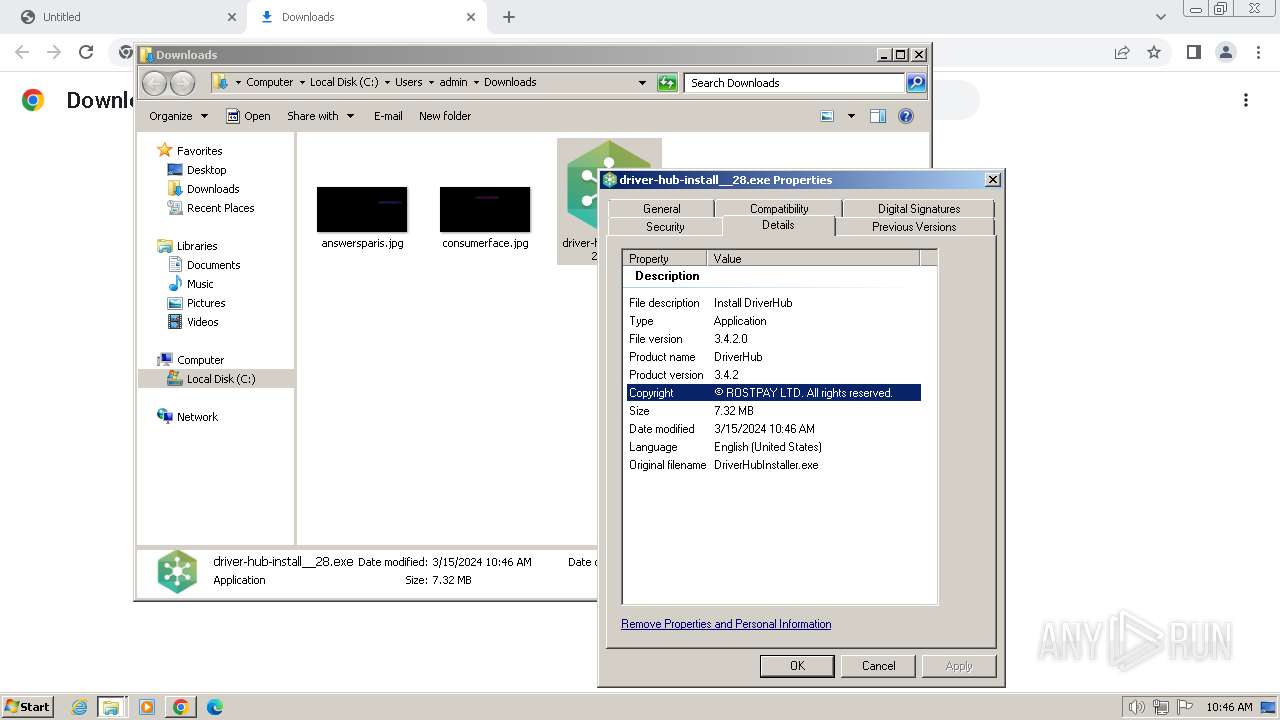The image size is (1280, 720).
Task: Click the New folder button
Action: (x=445, y=116)
